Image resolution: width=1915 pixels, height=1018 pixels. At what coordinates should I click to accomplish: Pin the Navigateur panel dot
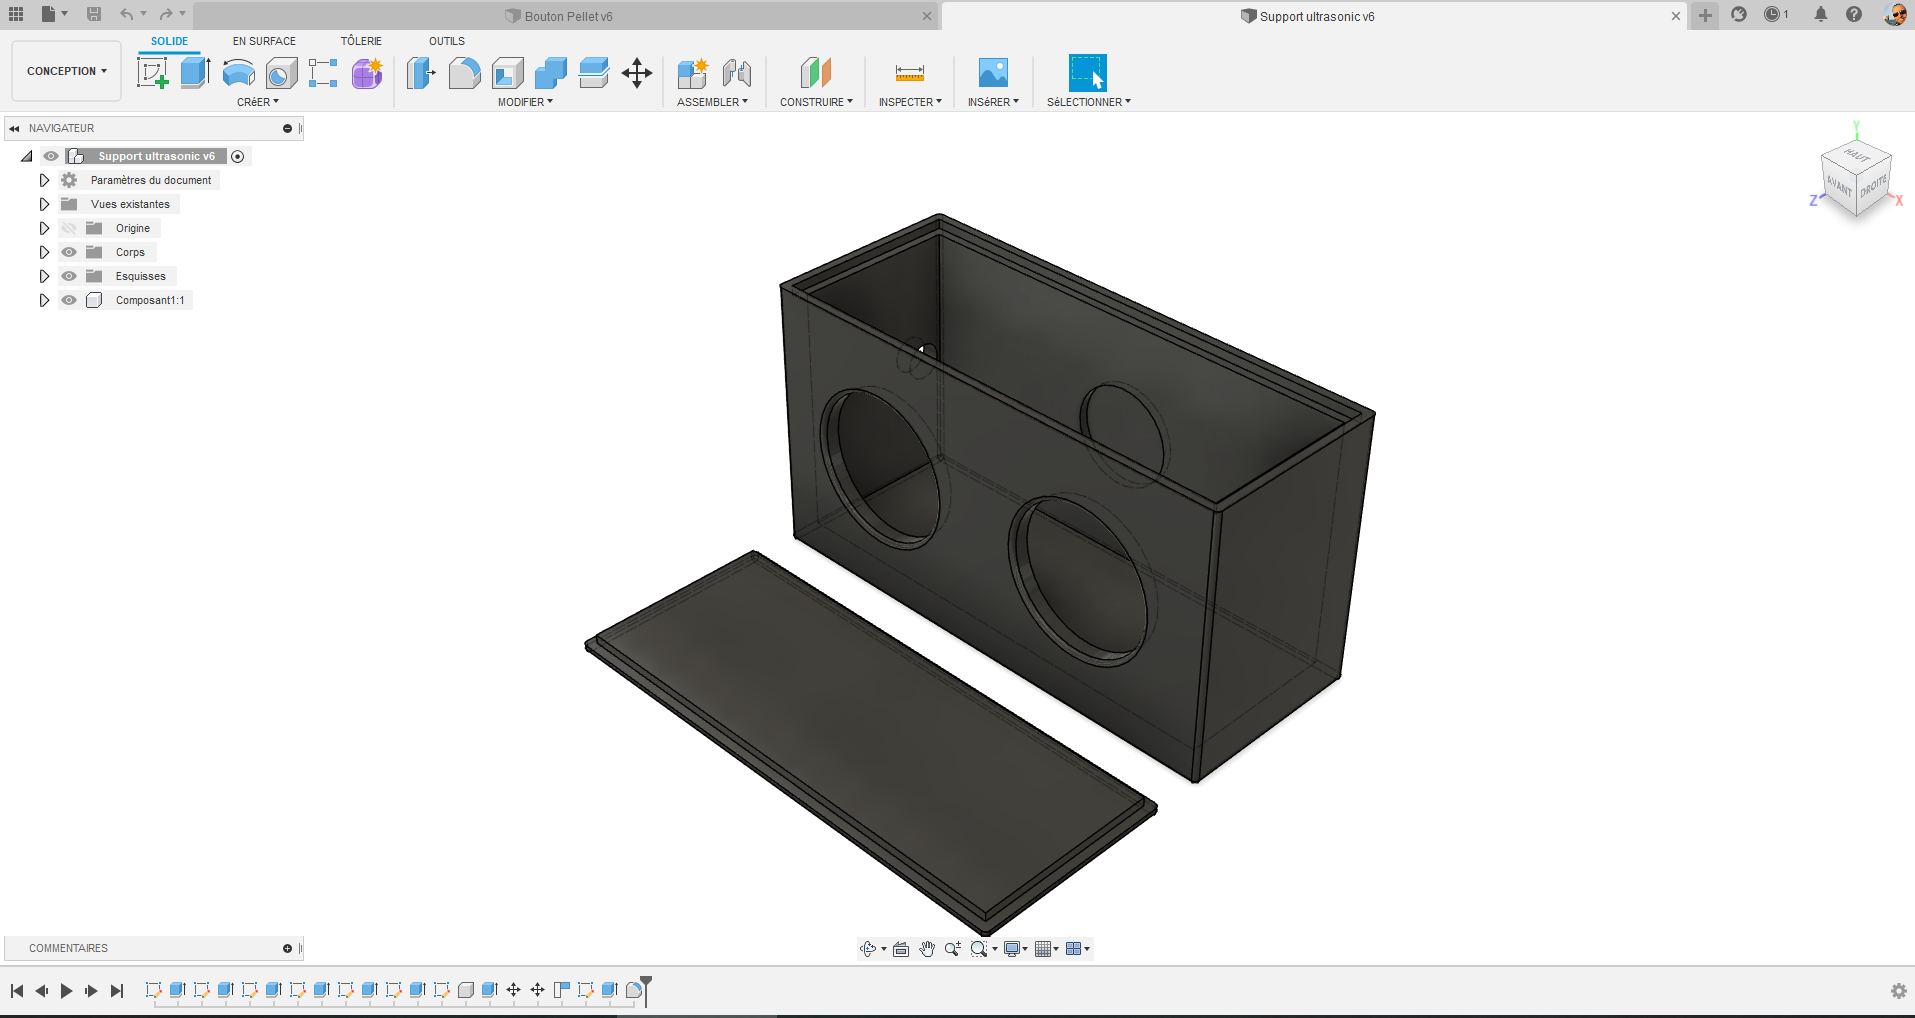click(x=287, y=128)
